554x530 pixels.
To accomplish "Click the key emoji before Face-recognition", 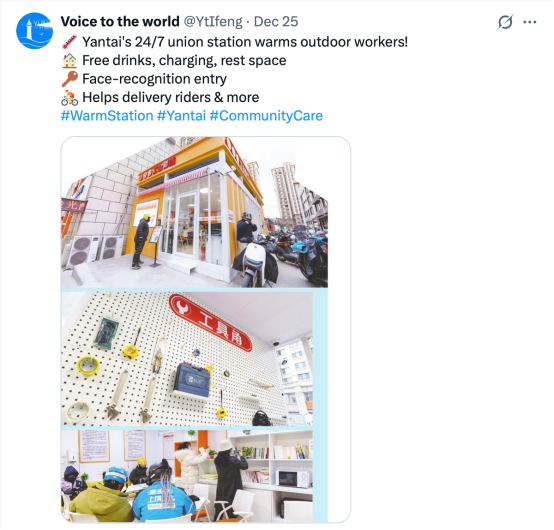I will point(70,79).
